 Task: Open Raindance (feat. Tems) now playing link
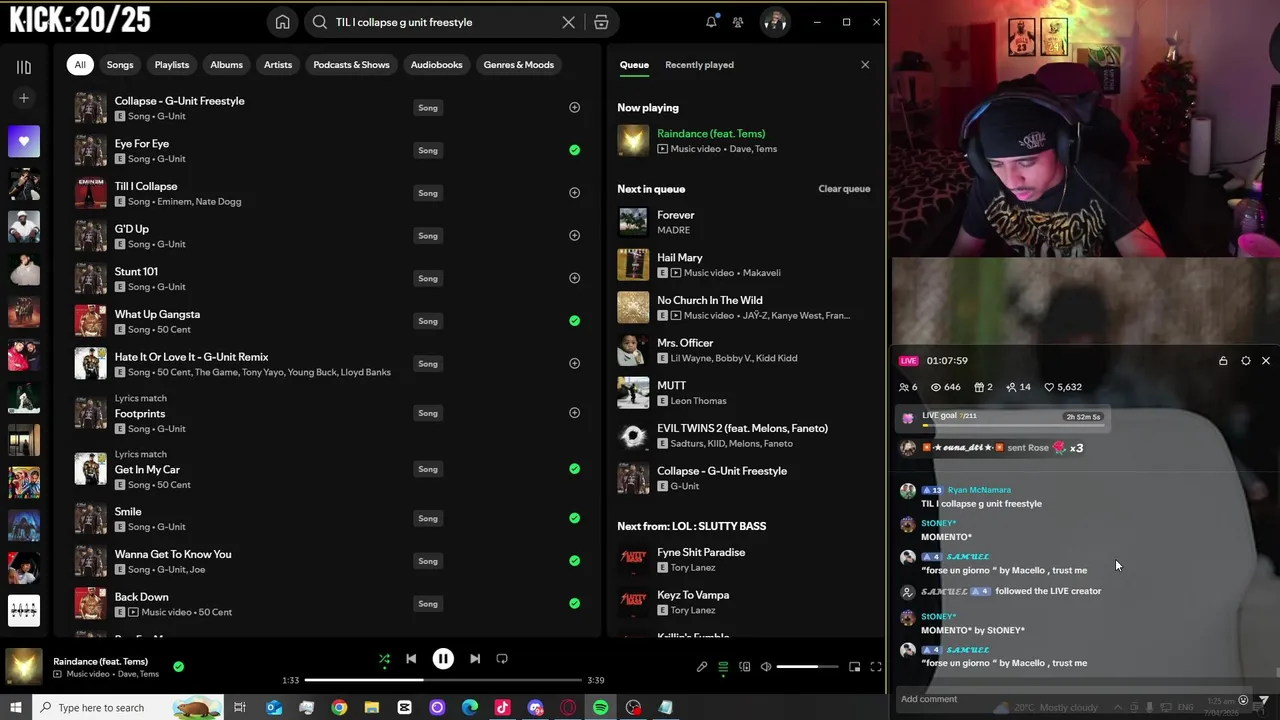point(711,134)
